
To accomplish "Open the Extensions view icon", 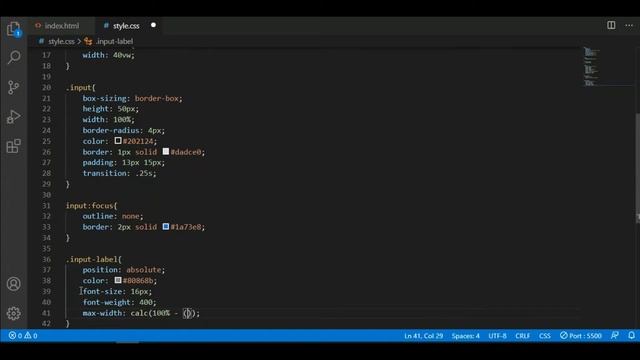I will (13, 146).
